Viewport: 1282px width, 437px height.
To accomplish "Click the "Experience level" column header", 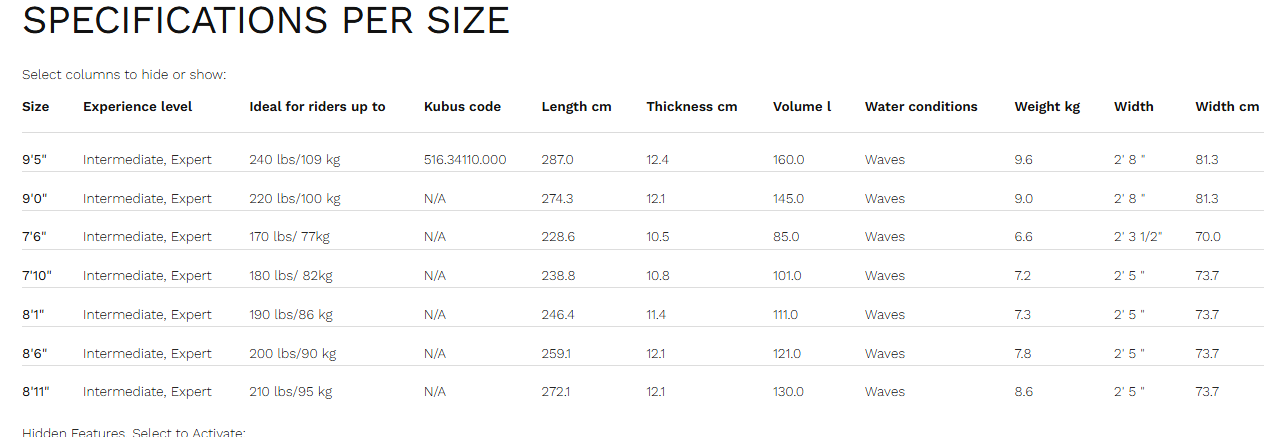I will click(x=137, y=107).
